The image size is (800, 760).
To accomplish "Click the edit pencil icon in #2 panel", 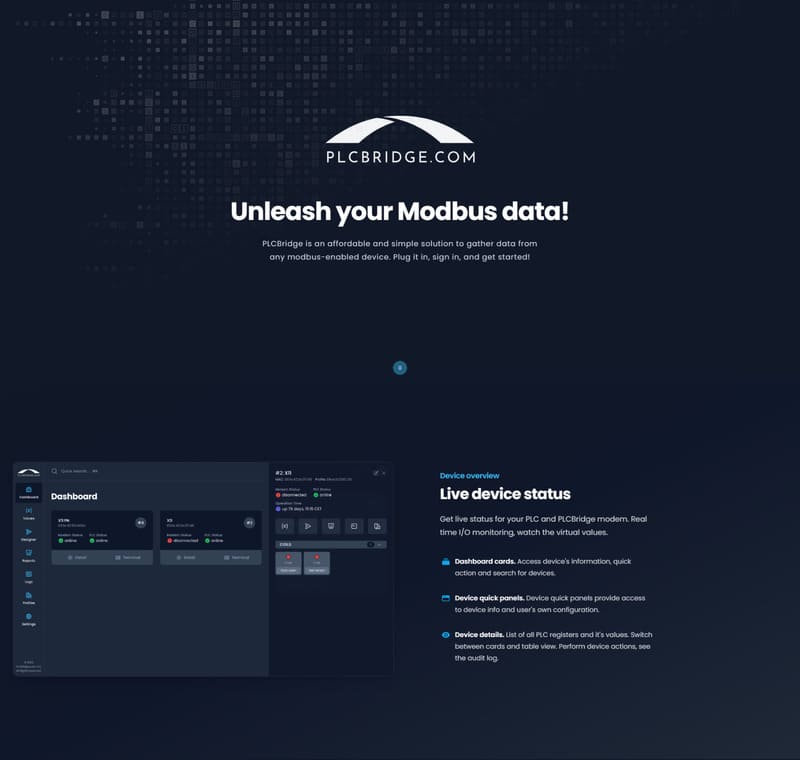I will pyautogui.click(x=376, y=473).
